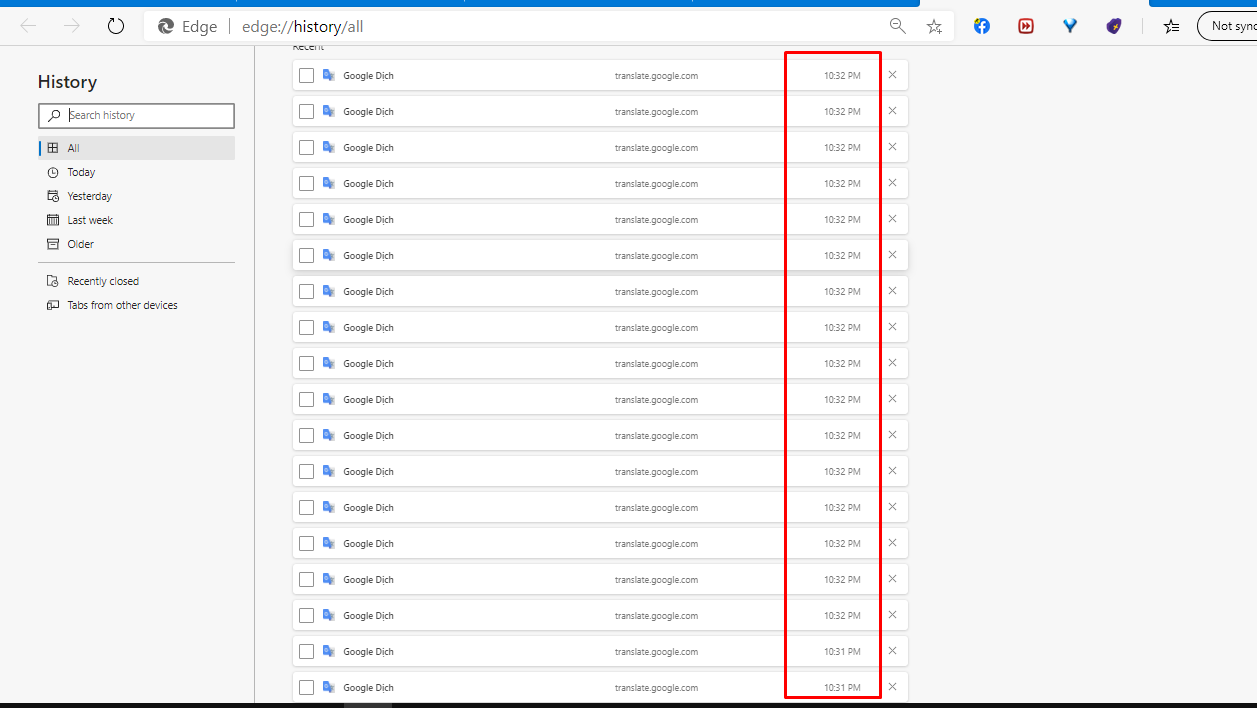1257x708 pixels.
Task: Open the topmost Google Dich history link
Action: (368, 76)
